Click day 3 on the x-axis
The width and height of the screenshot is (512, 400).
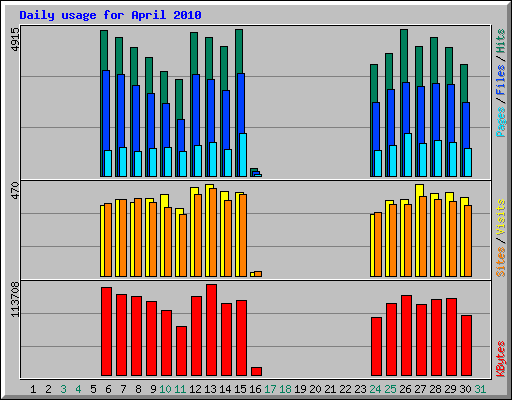63,389
